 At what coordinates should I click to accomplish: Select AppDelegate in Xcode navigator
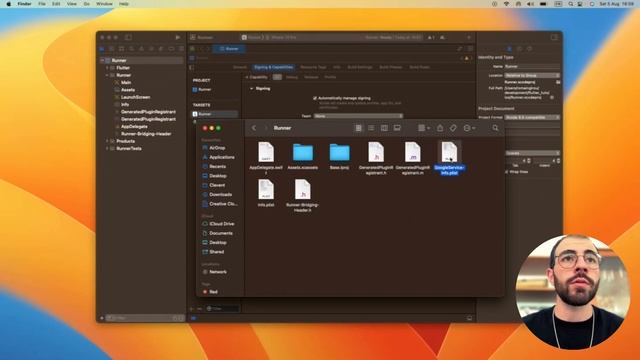[134, 127]
